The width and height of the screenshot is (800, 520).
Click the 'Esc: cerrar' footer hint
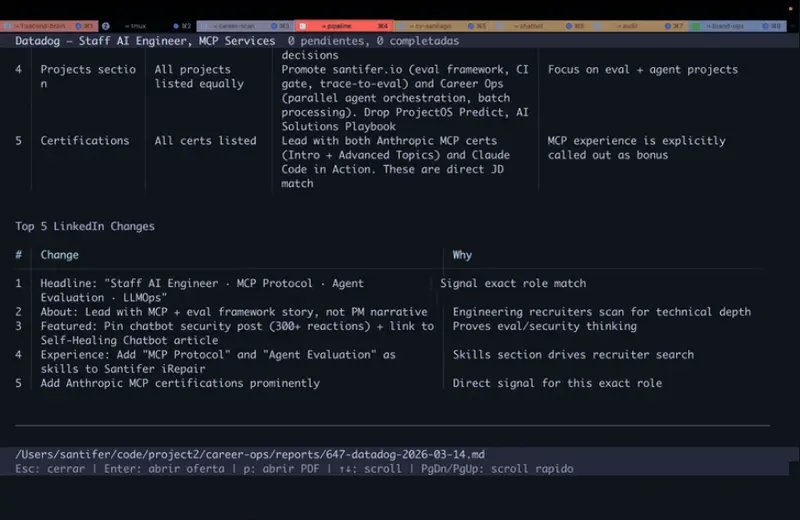pyautogui.click(x=50, y=468)
